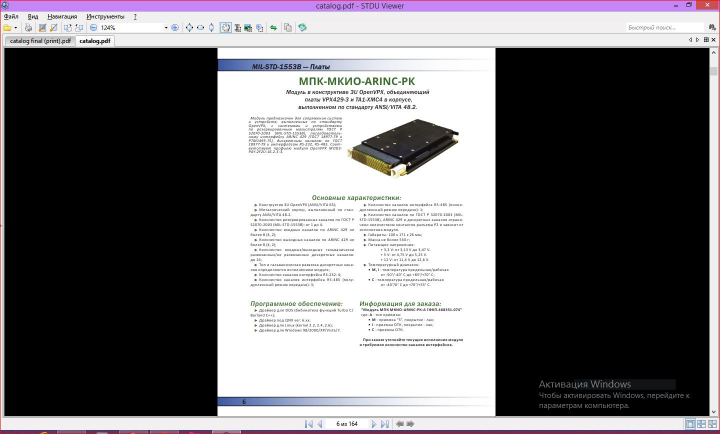Print the document using the printer icon
This screenshot has width=720, height=434.
(28, 28)
